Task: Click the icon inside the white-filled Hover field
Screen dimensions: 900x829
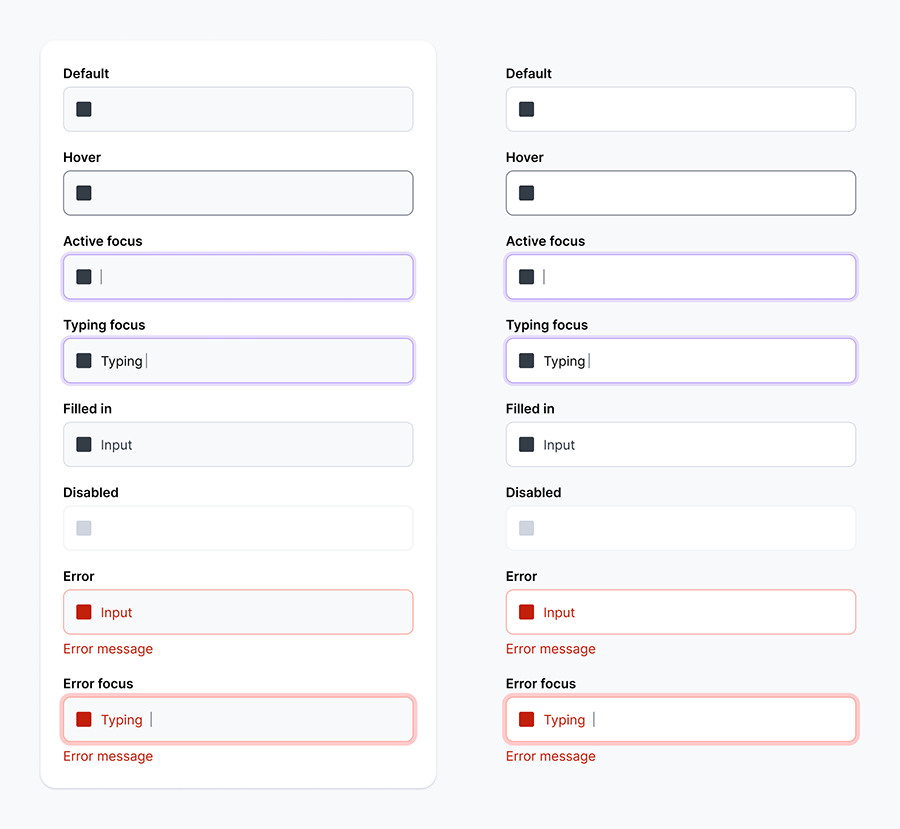Action: 527,193
